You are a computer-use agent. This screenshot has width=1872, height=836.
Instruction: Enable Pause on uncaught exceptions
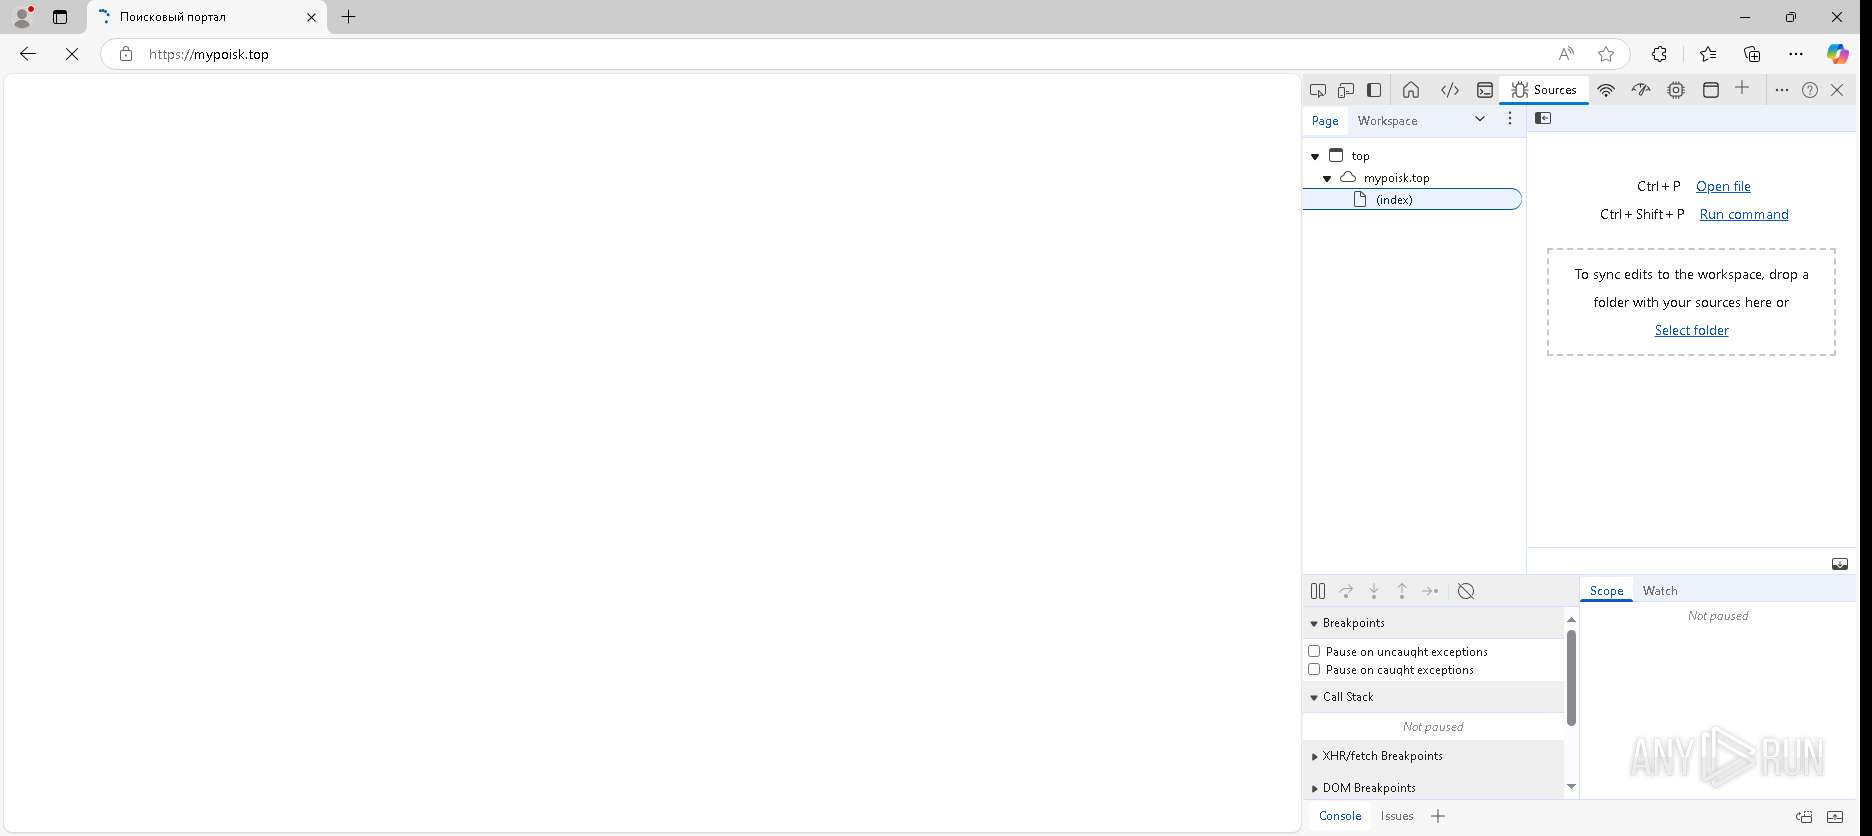[x=1314, y=651]
